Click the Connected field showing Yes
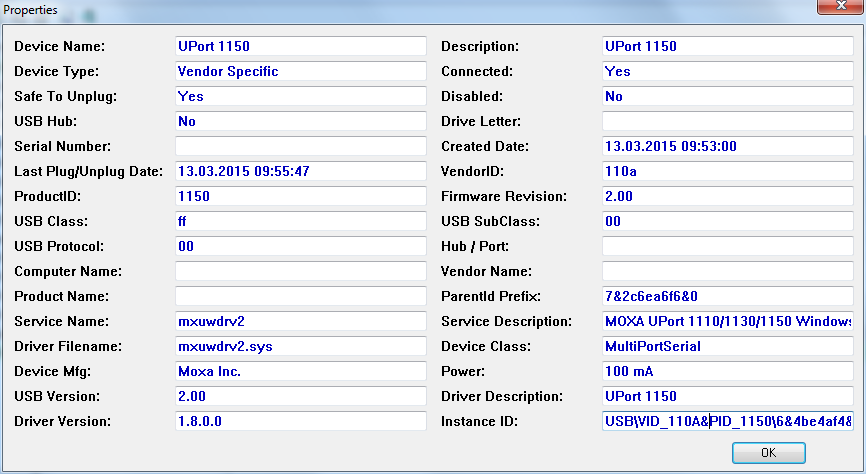 pos(727,71)
